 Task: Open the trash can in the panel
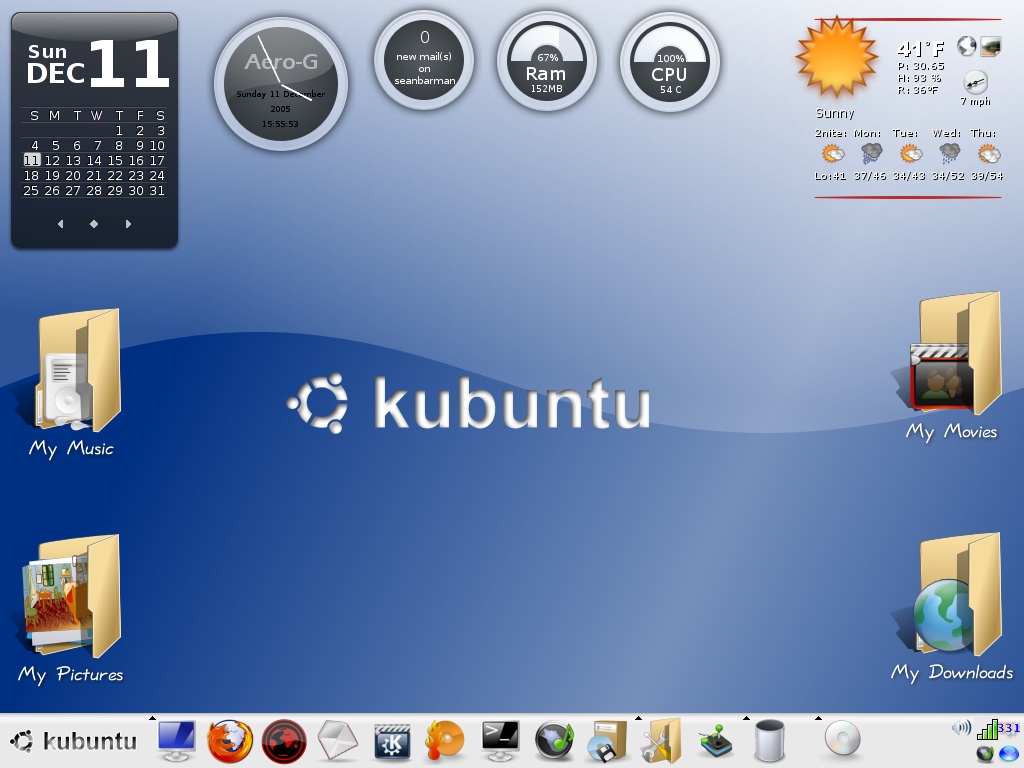pyautogui.click(x=769, y=741)
